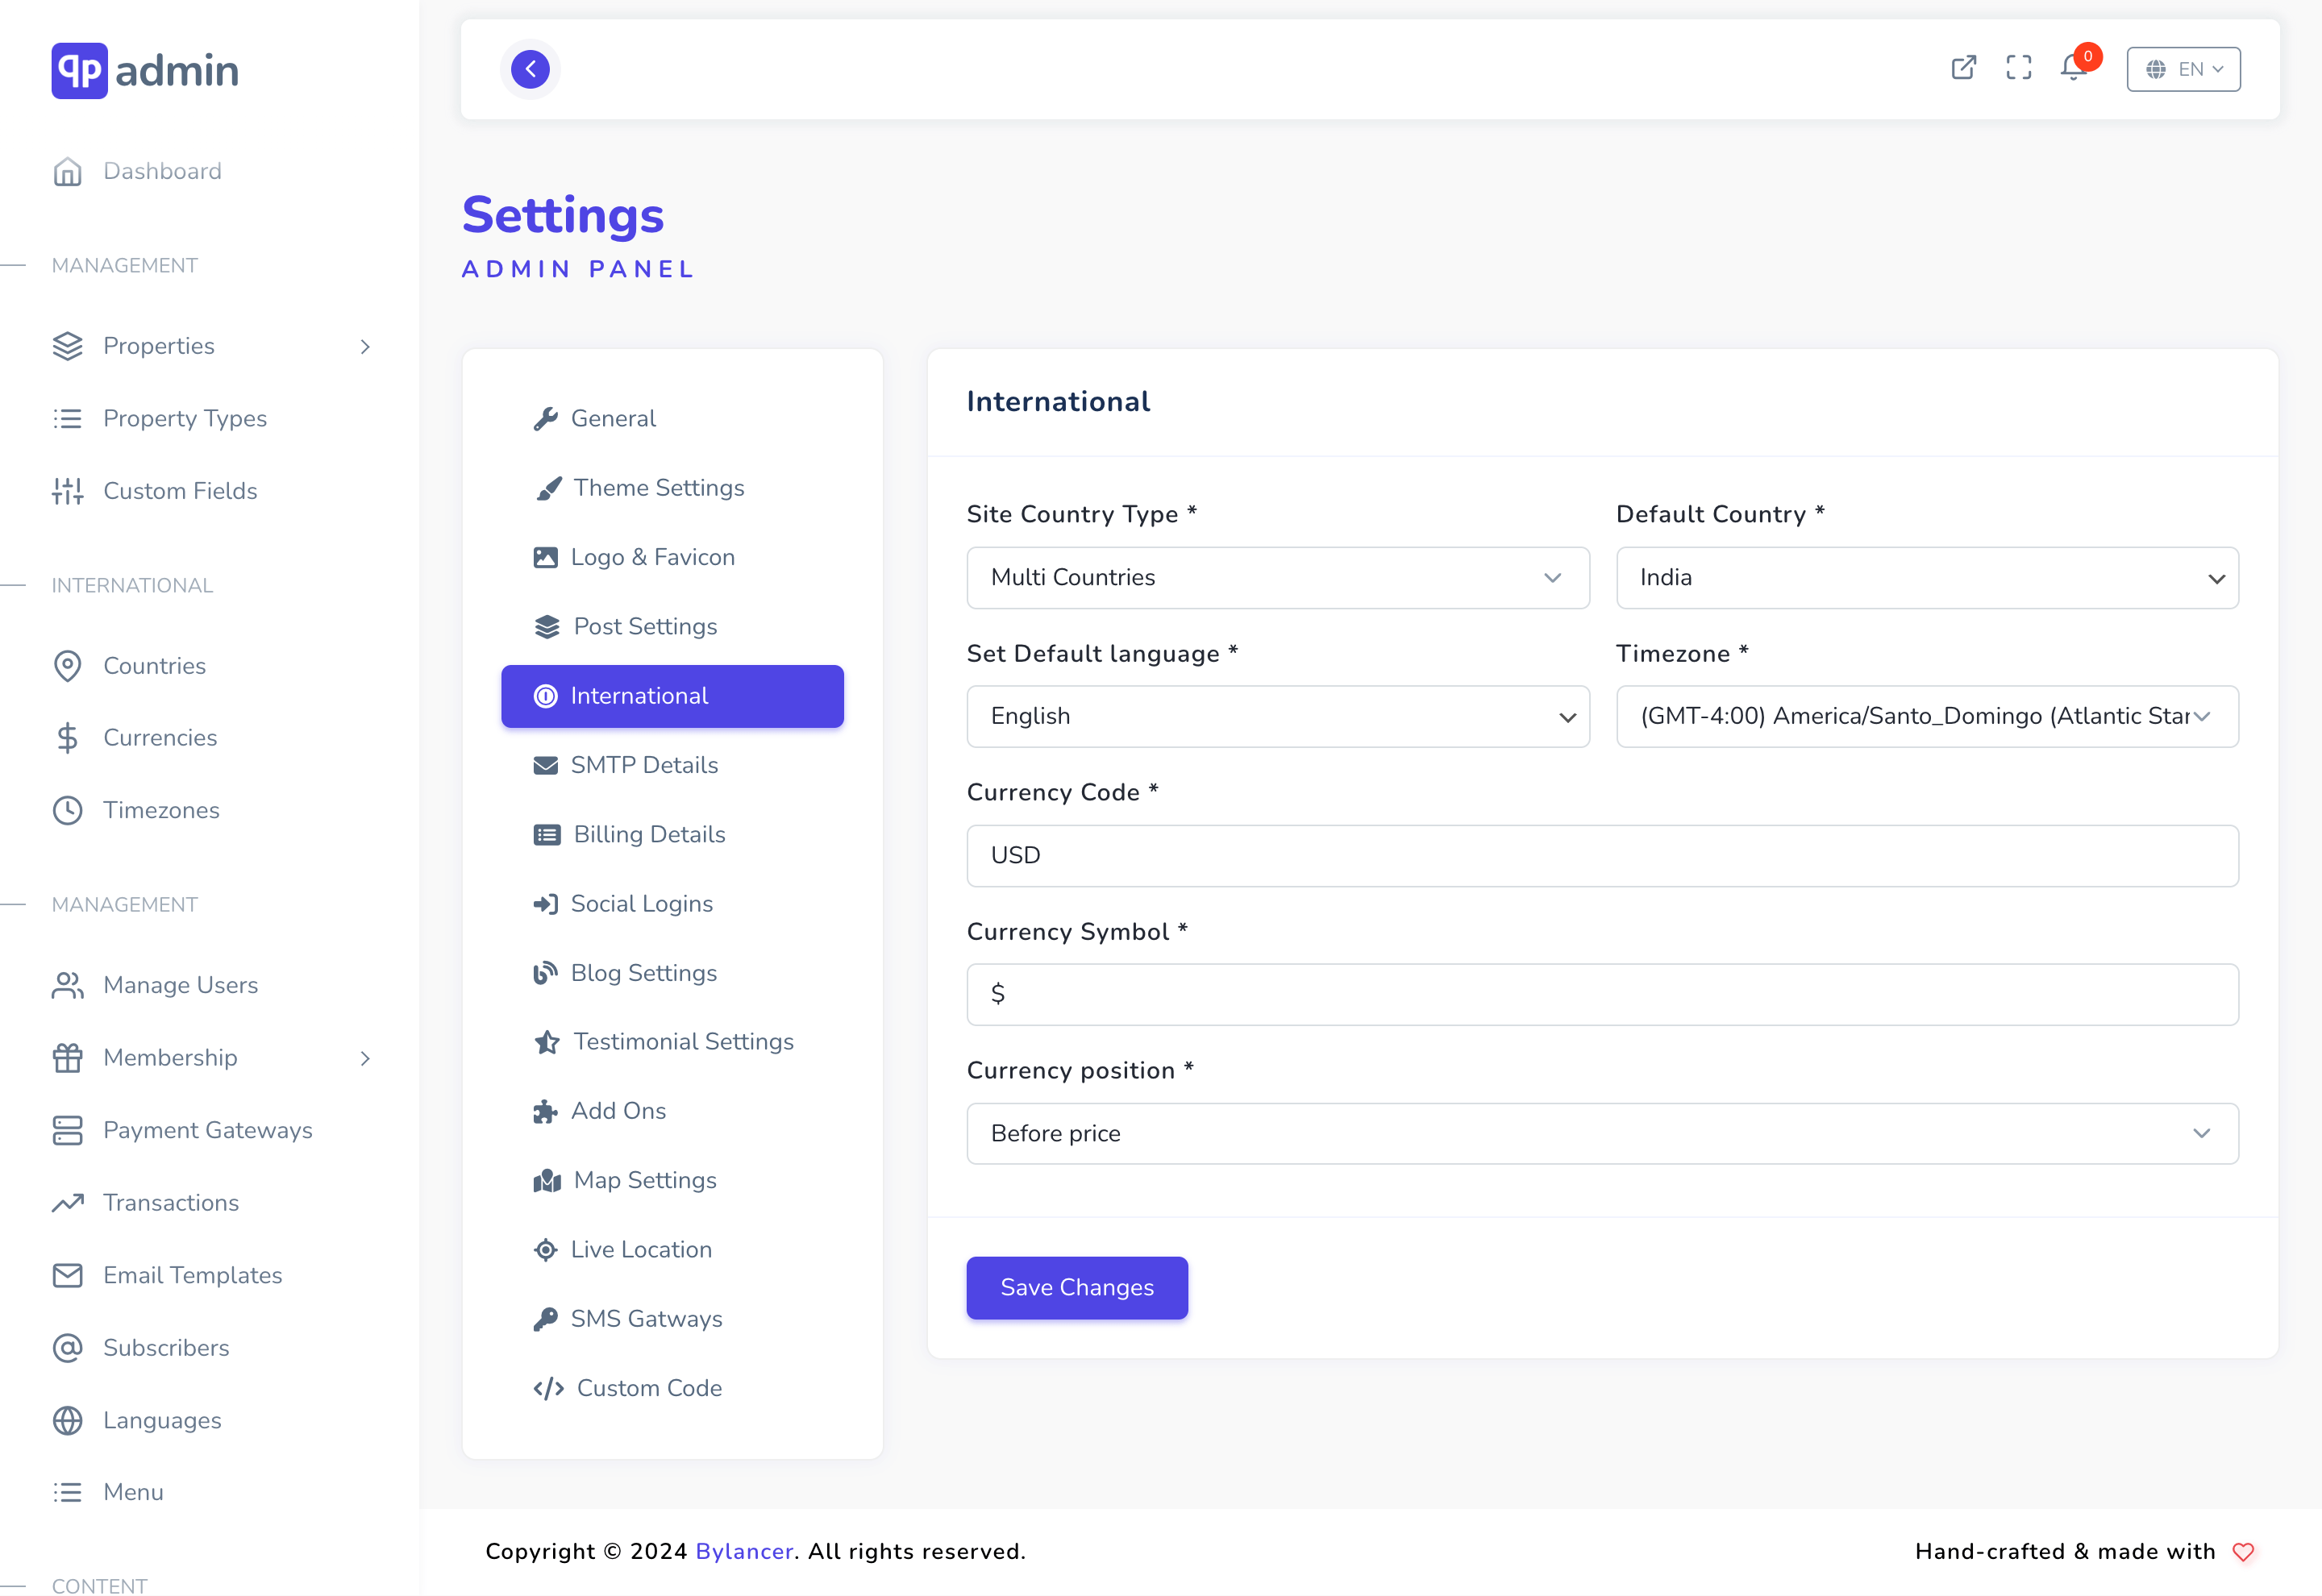This screenshot has width=2322, height=1596.
Task: Click the Custom Code brackets icon
Action: point(548,1388)
